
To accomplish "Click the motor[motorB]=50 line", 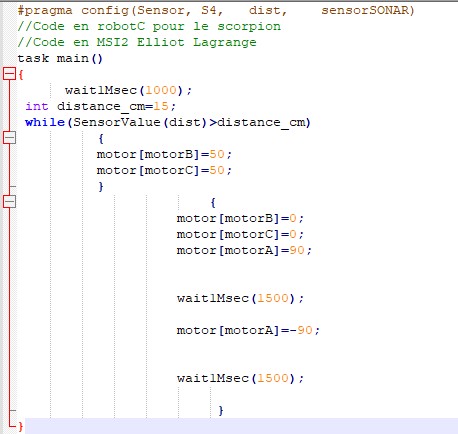I will (x=164, y=154).
